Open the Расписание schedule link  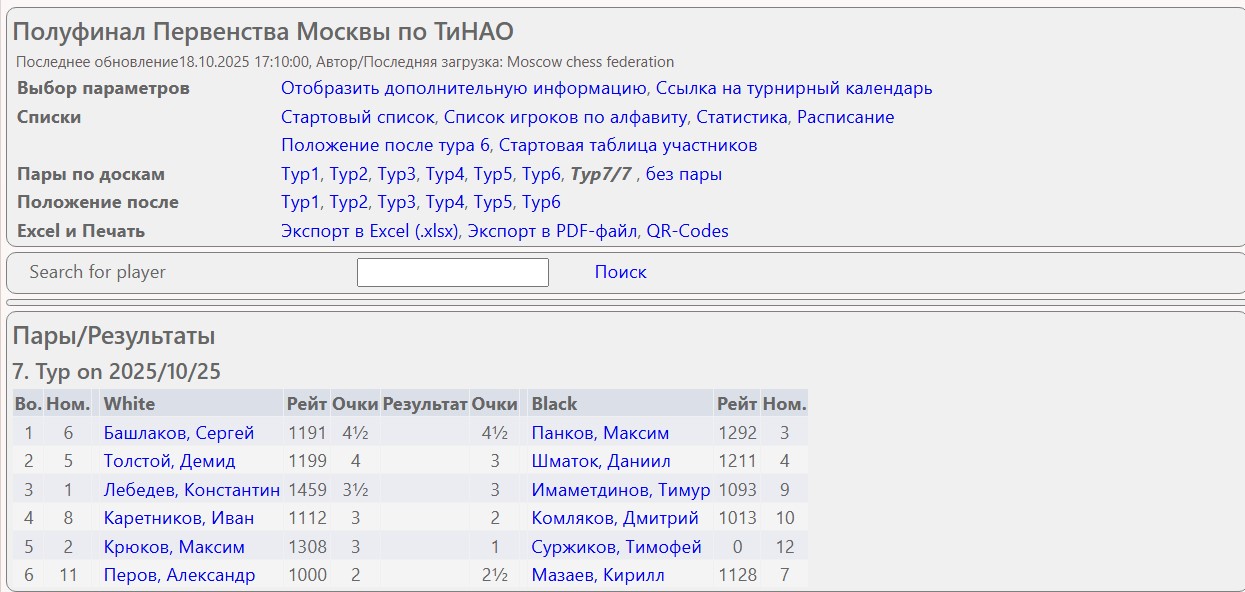pos(845,117)
